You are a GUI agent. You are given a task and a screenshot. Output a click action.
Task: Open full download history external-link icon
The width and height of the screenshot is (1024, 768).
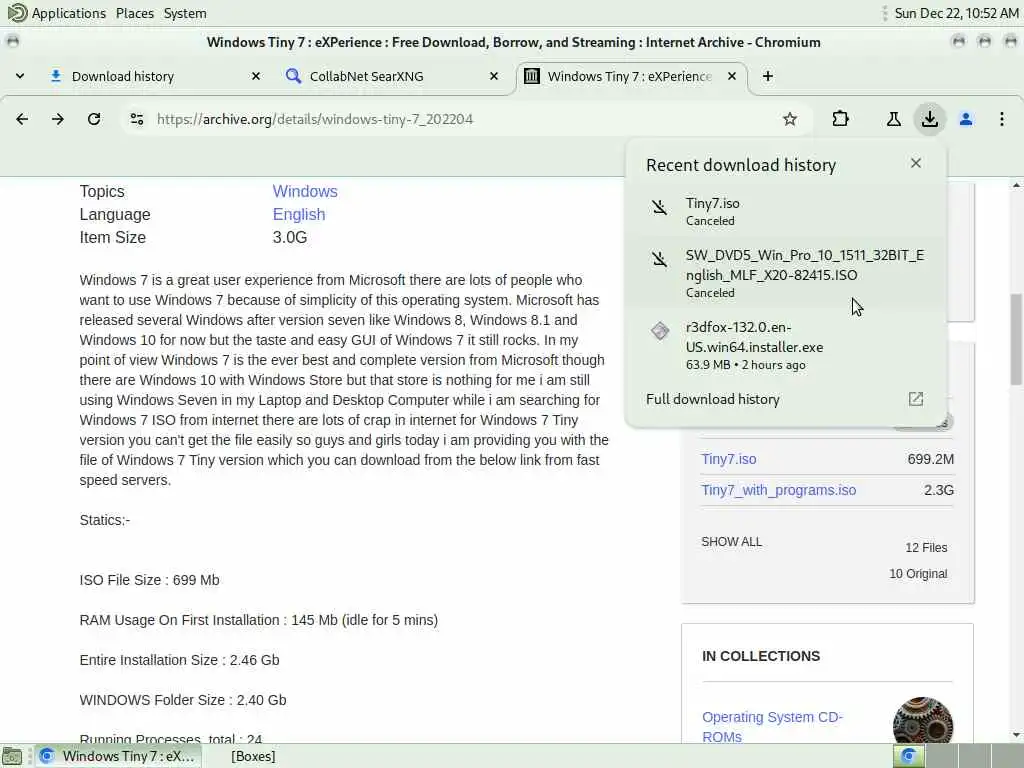tap(916, 399)
